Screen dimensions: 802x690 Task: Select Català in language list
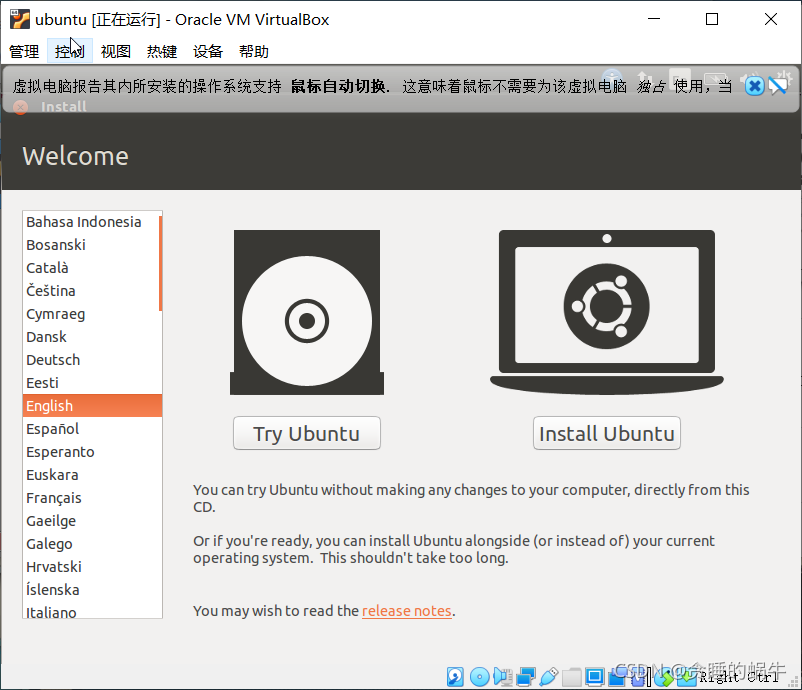[91, 268]
